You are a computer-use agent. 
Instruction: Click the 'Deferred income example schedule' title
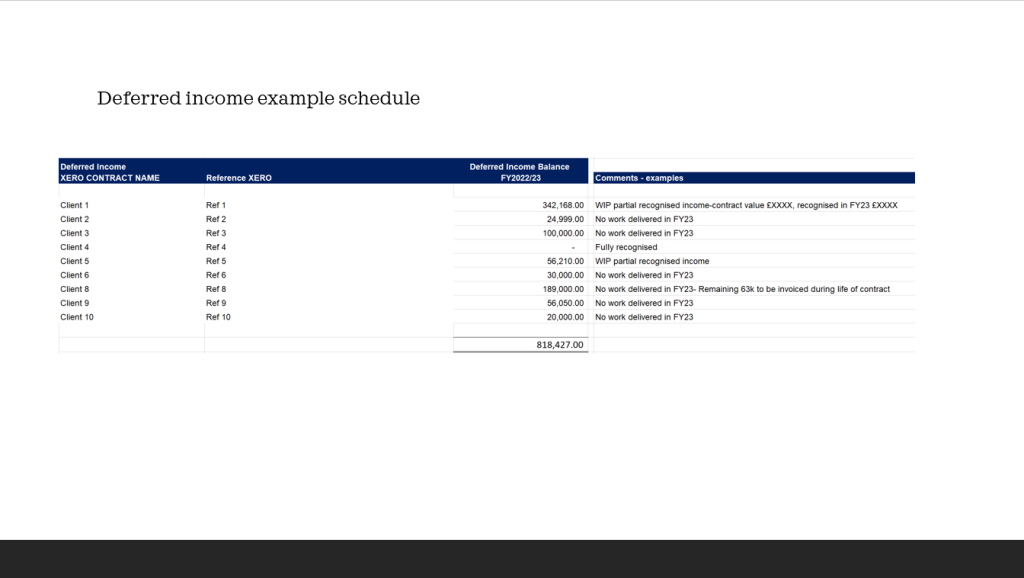(258, 98)
